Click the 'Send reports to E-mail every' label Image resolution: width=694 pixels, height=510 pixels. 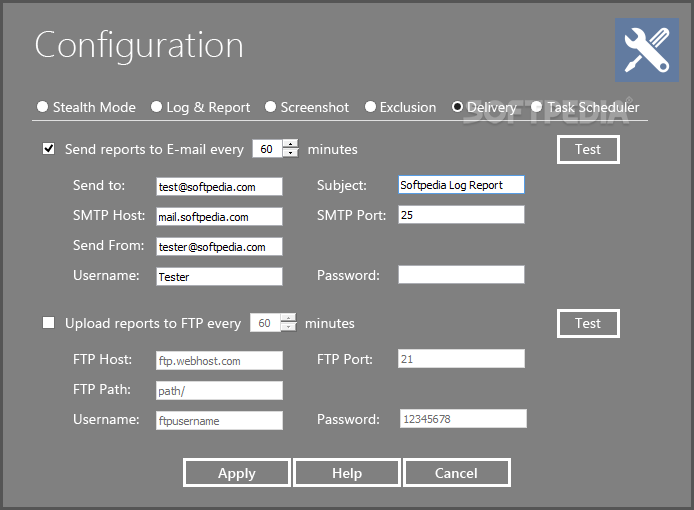pos(154,150)
